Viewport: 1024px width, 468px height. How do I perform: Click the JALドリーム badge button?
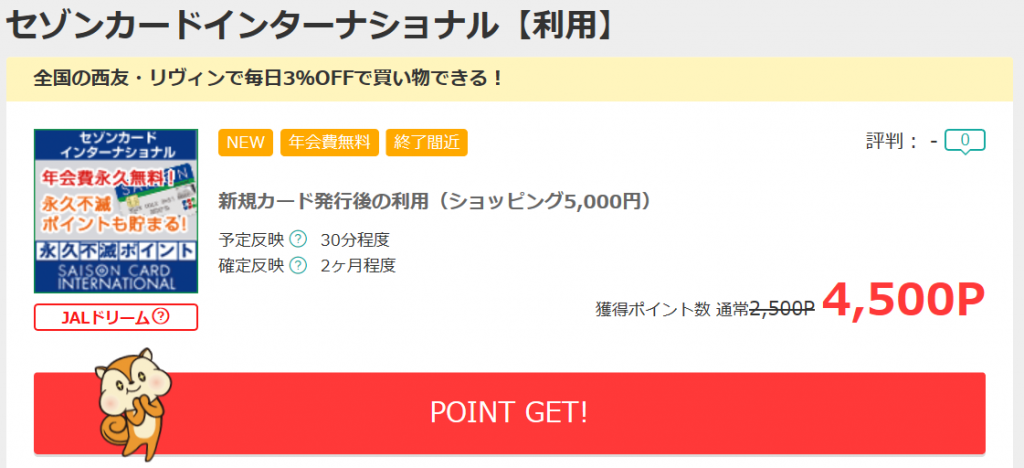[116, 317]
